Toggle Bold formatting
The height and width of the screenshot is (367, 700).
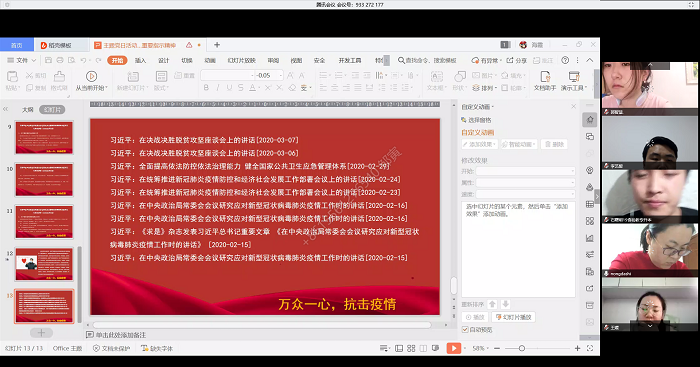[x=206, y=88]
